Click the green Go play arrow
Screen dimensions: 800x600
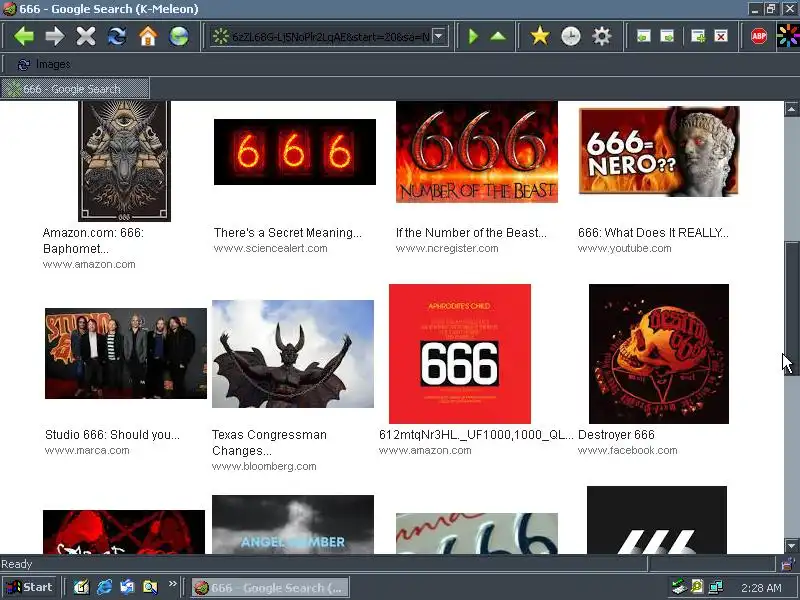[x=473, y=36]
